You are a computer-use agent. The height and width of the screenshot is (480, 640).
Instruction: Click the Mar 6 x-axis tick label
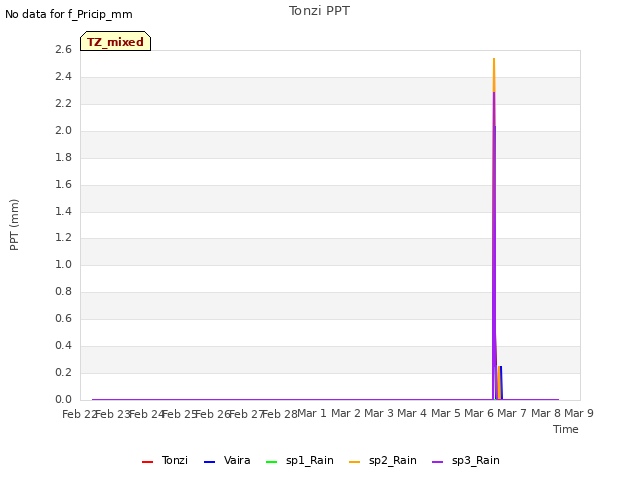point(478,413)
